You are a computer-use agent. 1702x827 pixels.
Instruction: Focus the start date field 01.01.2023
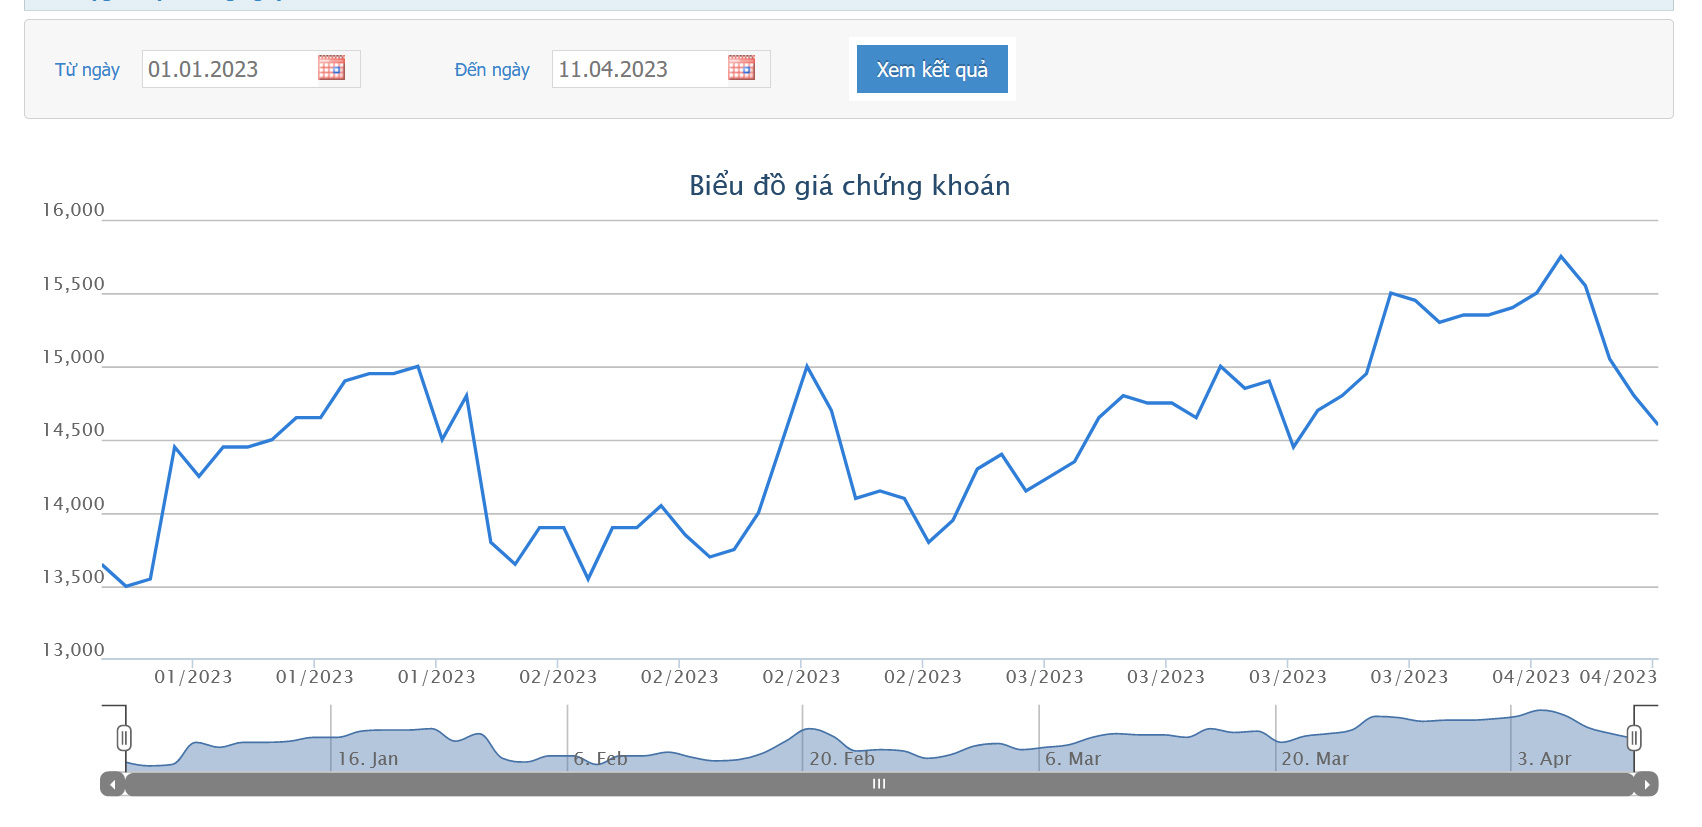(230, 69)
